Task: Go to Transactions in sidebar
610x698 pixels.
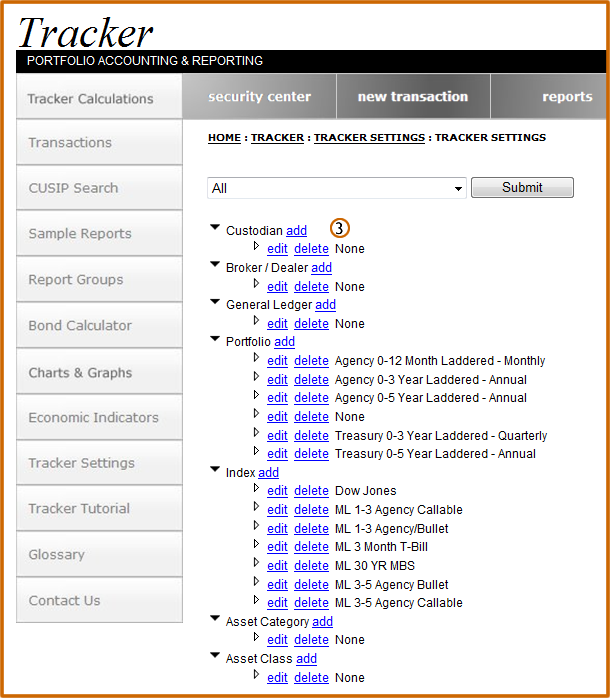Action: click(x=99, y=142)
